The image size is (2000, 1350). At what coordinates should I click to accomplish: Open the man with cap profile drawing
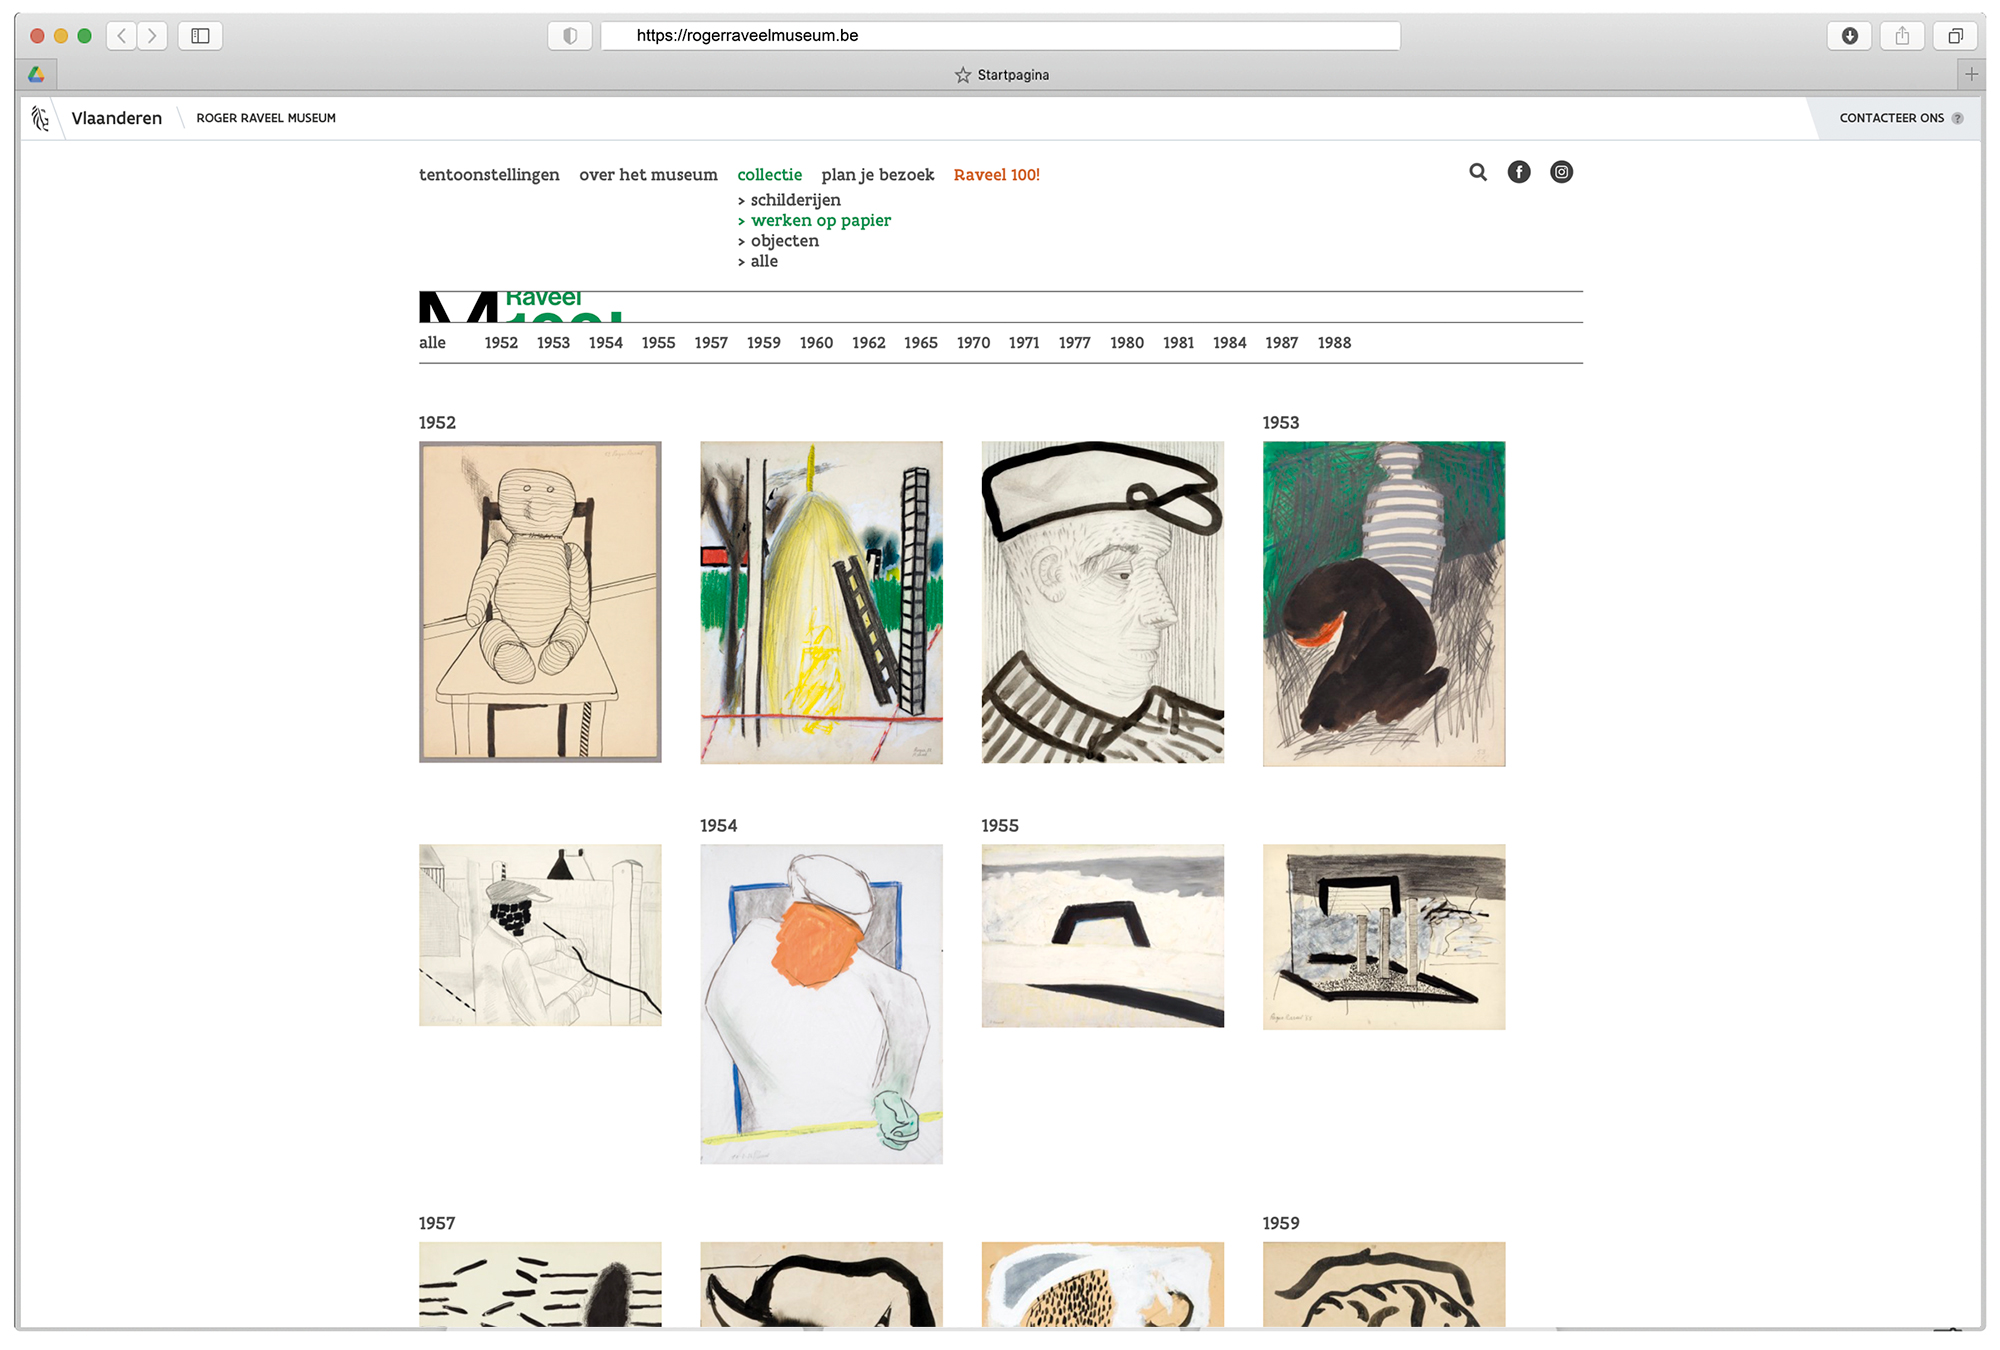(1102, 602)
